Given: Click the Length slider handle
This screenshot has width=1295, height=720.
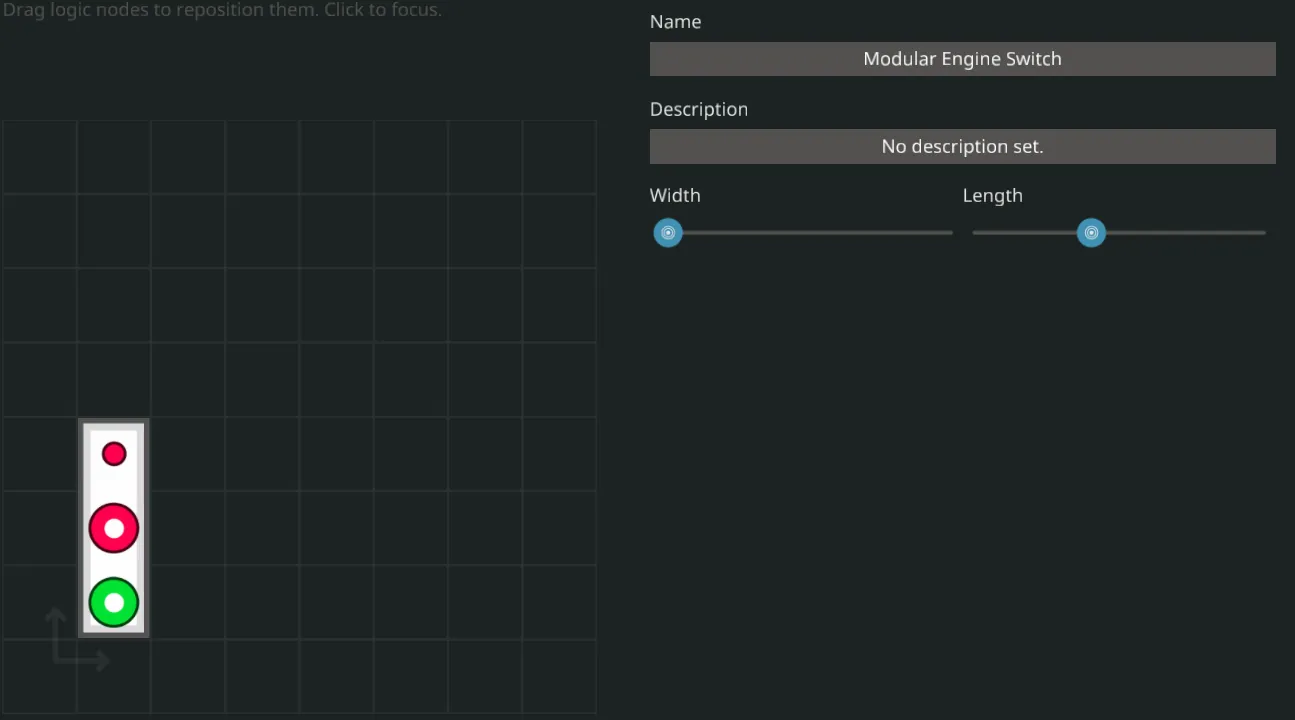Looking at the screenshot, I should (1091, 233).
